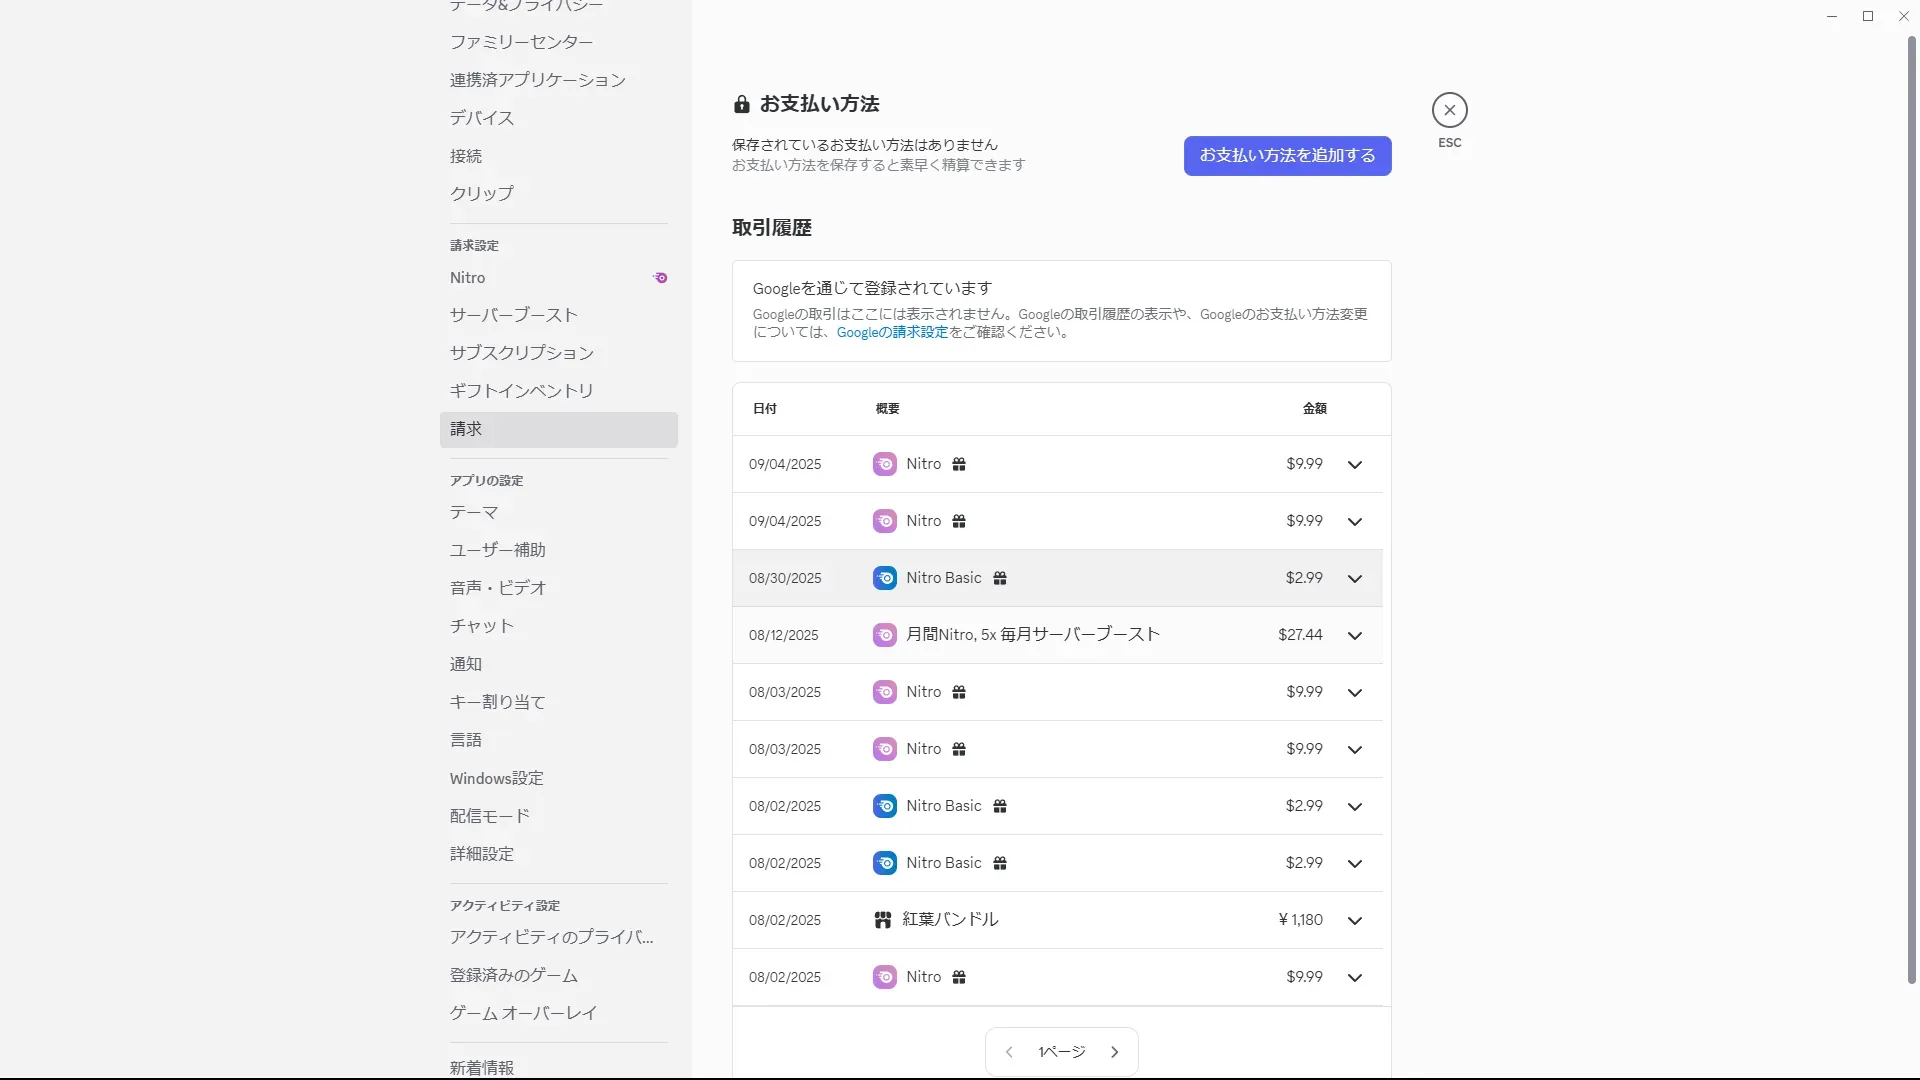
Task: Click the gift icon next to Nitro Basic on 08/30/2025
Action: click(999, 578)
